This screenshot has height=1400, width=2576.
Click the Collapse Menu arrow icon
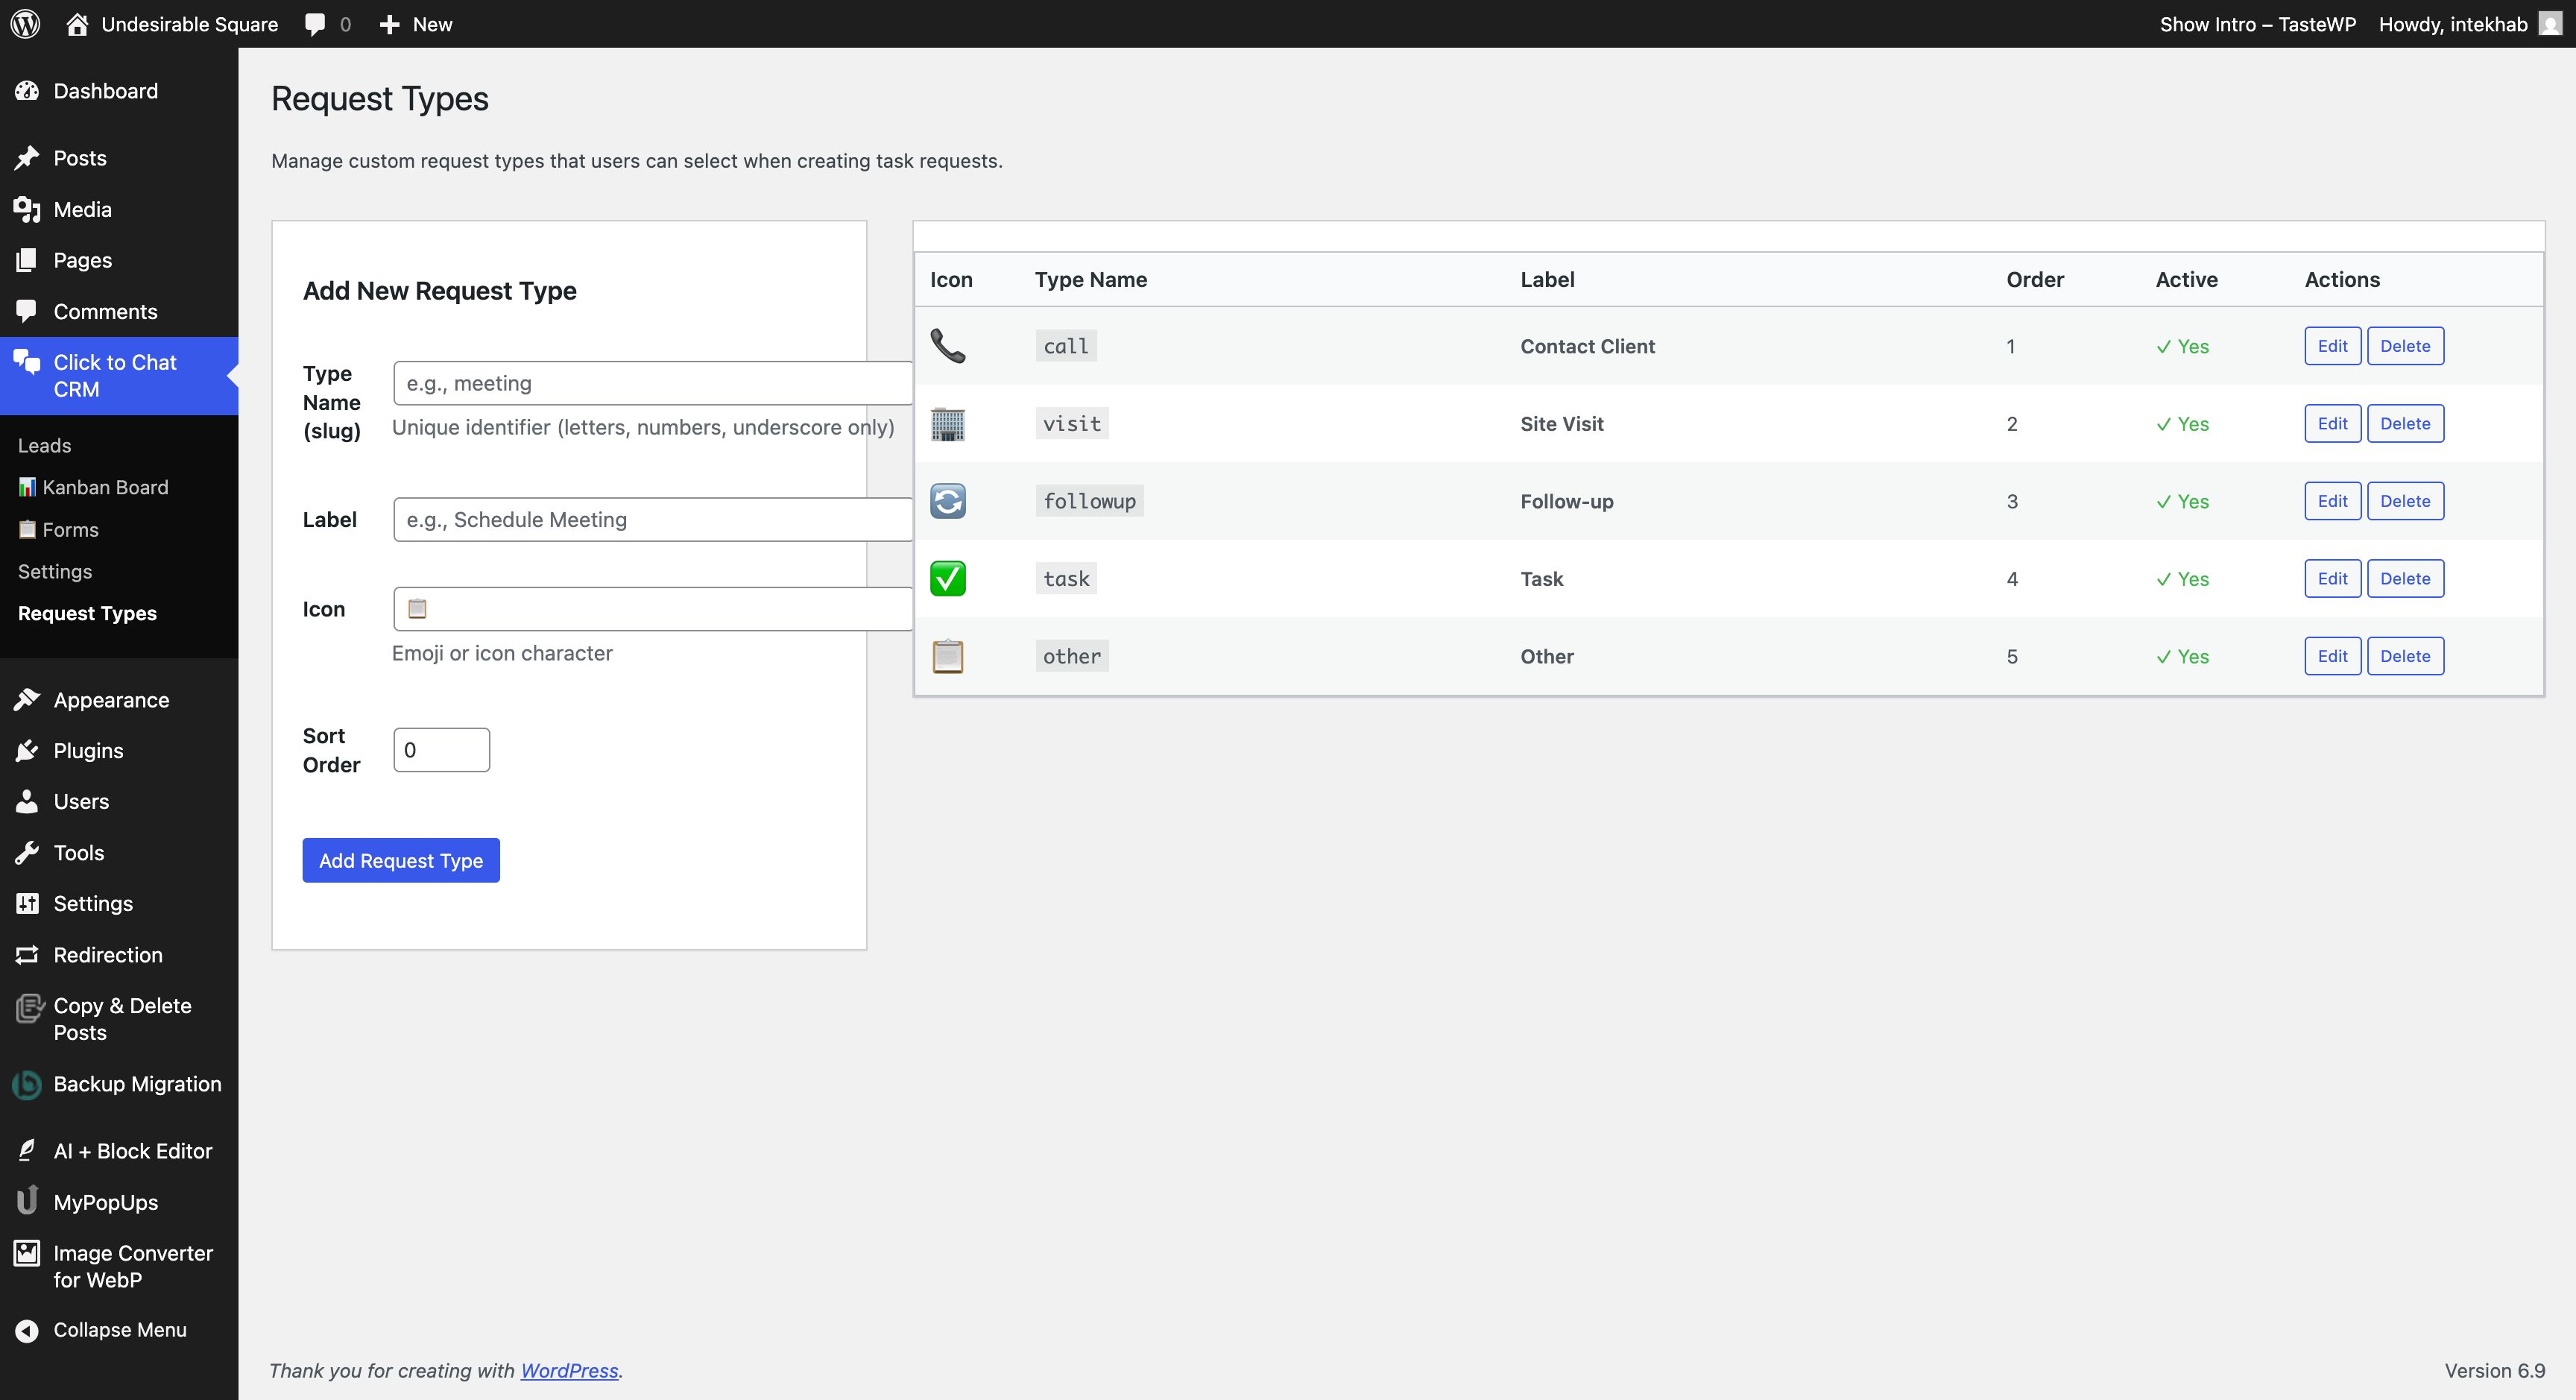(27, 1330)
